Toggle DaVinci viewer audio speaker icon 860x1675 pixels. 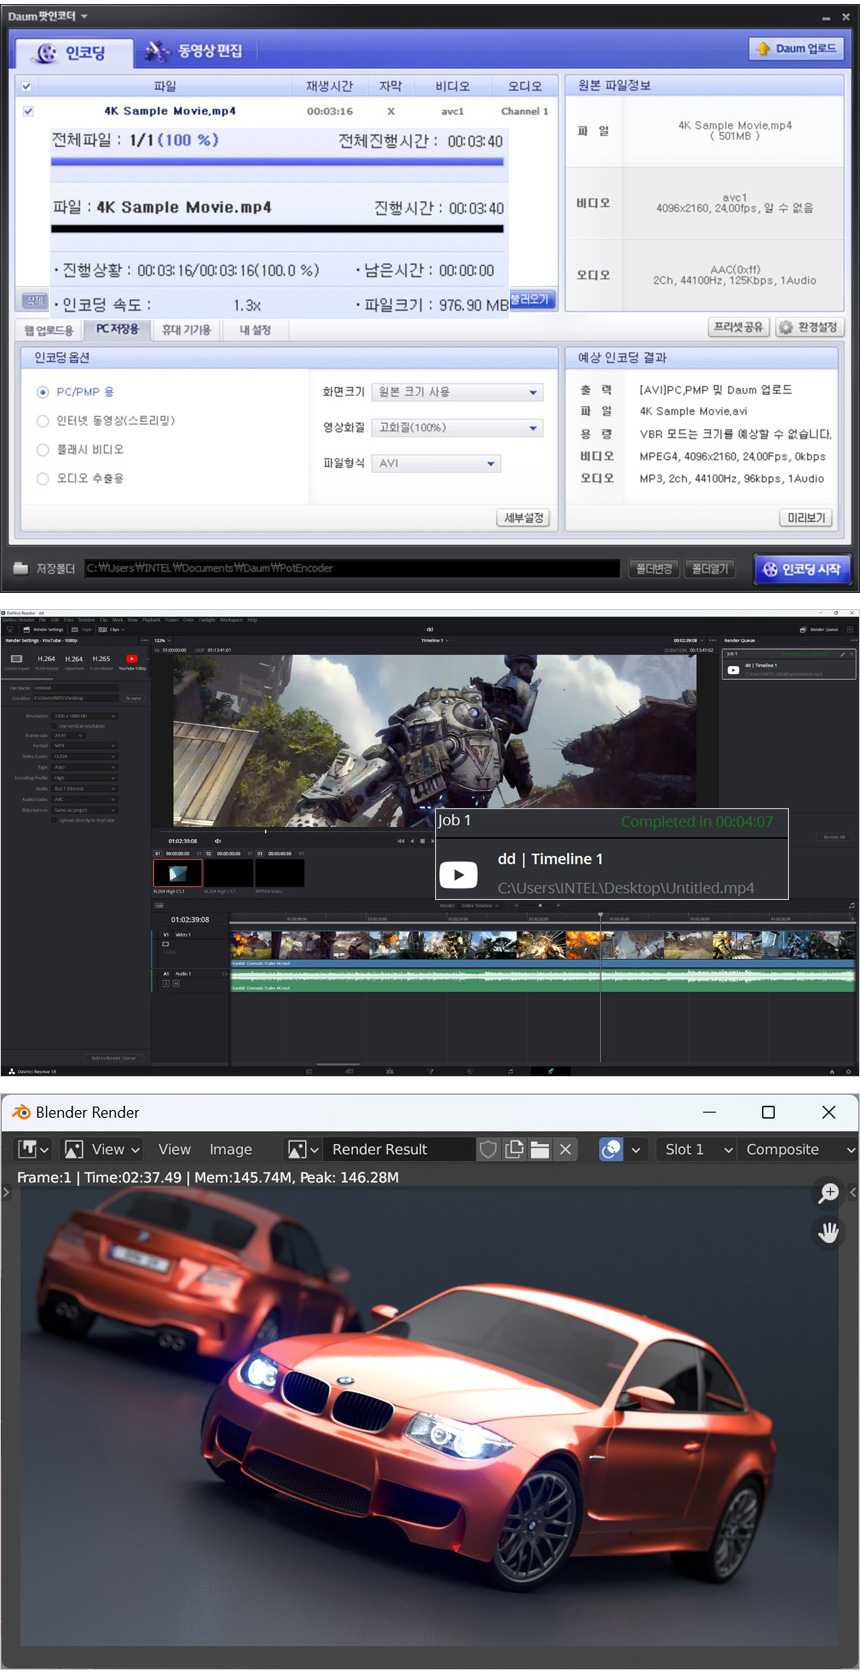coord(217,841)
